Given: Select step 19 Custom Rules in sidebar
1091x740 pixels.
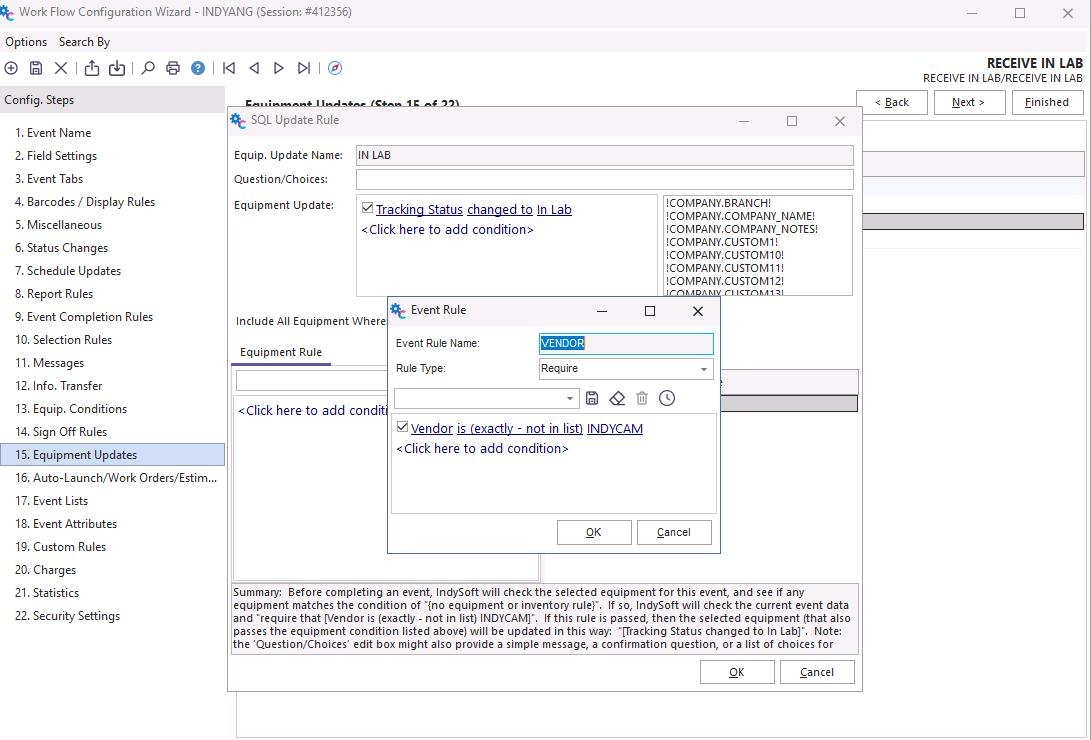Looking at the screenshot, I should click(x=69, y=547).
